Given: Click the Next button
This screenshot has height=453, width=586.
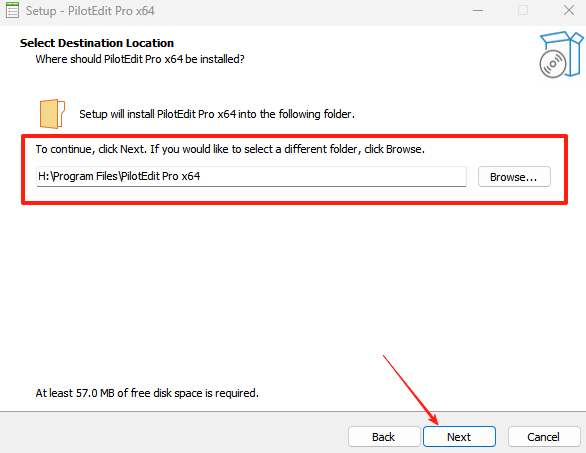Looking at the screenshot, I should click(459, 437).
